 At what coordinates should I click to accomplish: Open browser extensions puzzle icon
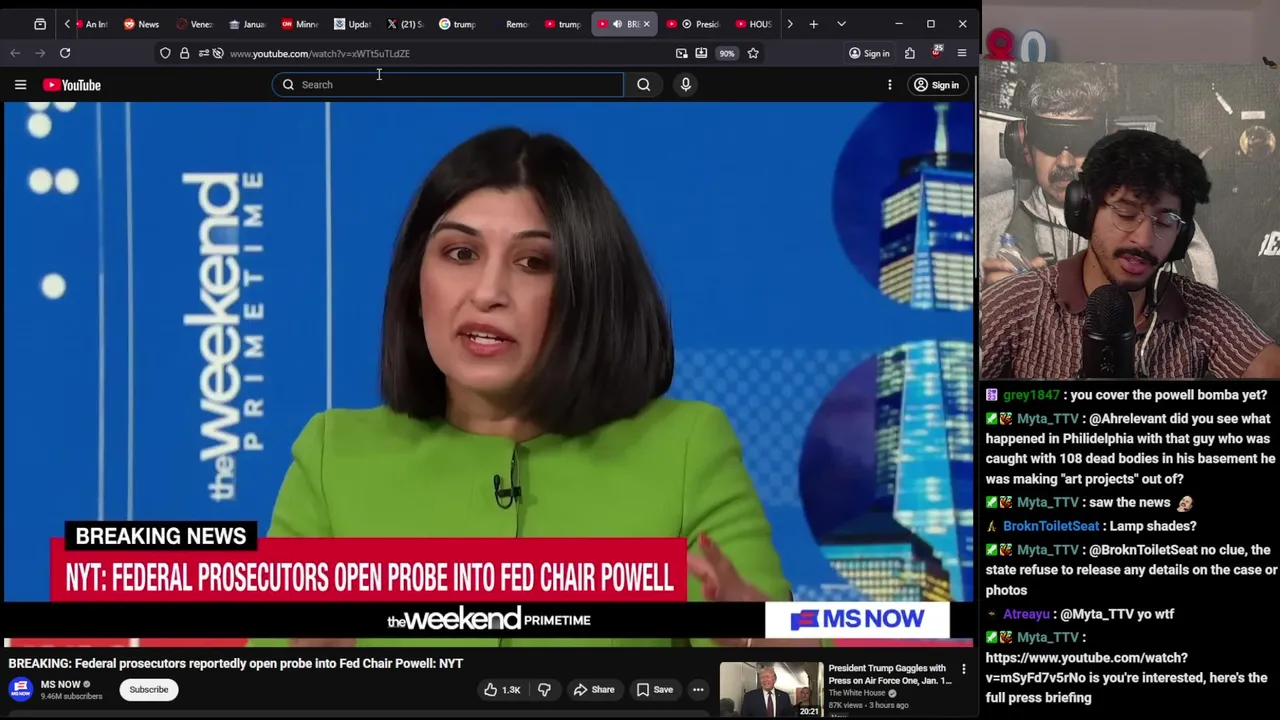910,53
